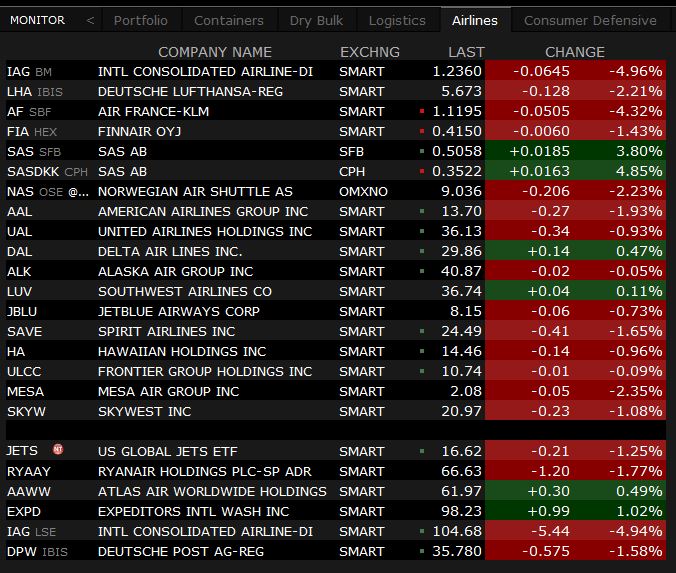Click change percent -4.96% cell
Screen dimensions: 676x573
click(636, 71)
